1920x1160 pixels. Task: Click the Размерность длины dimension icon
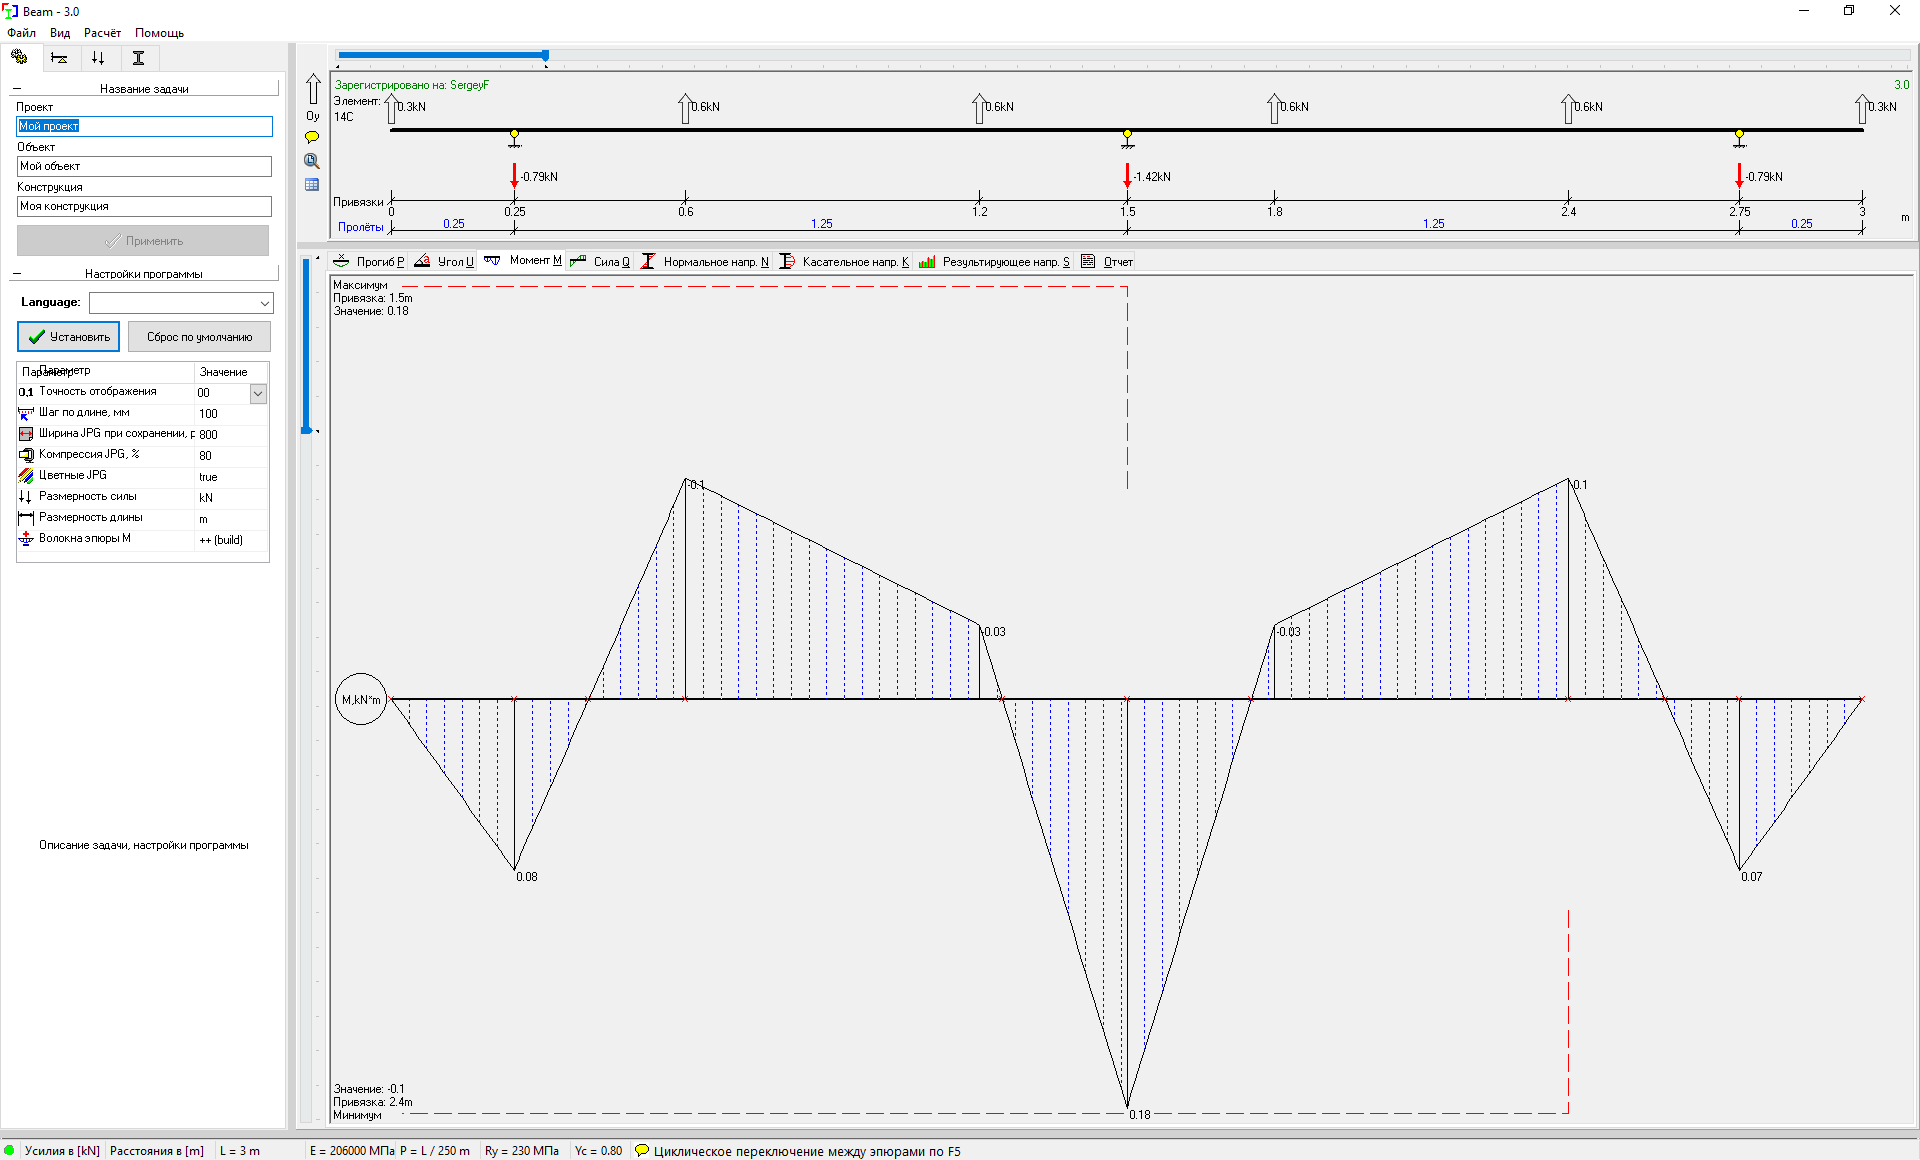coord(26,518)
